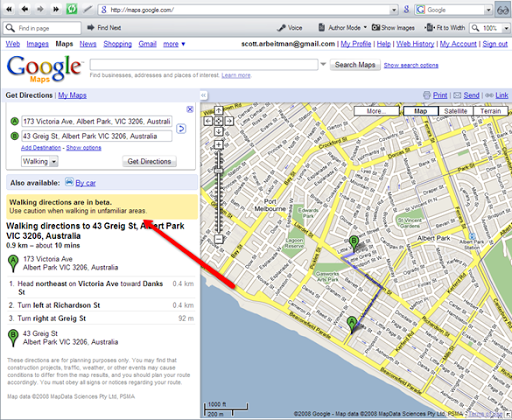This screenshot has width=512, height=420.
Task: Click the center recenter map control
Action: pyautogui.click(x=218, y=121)
